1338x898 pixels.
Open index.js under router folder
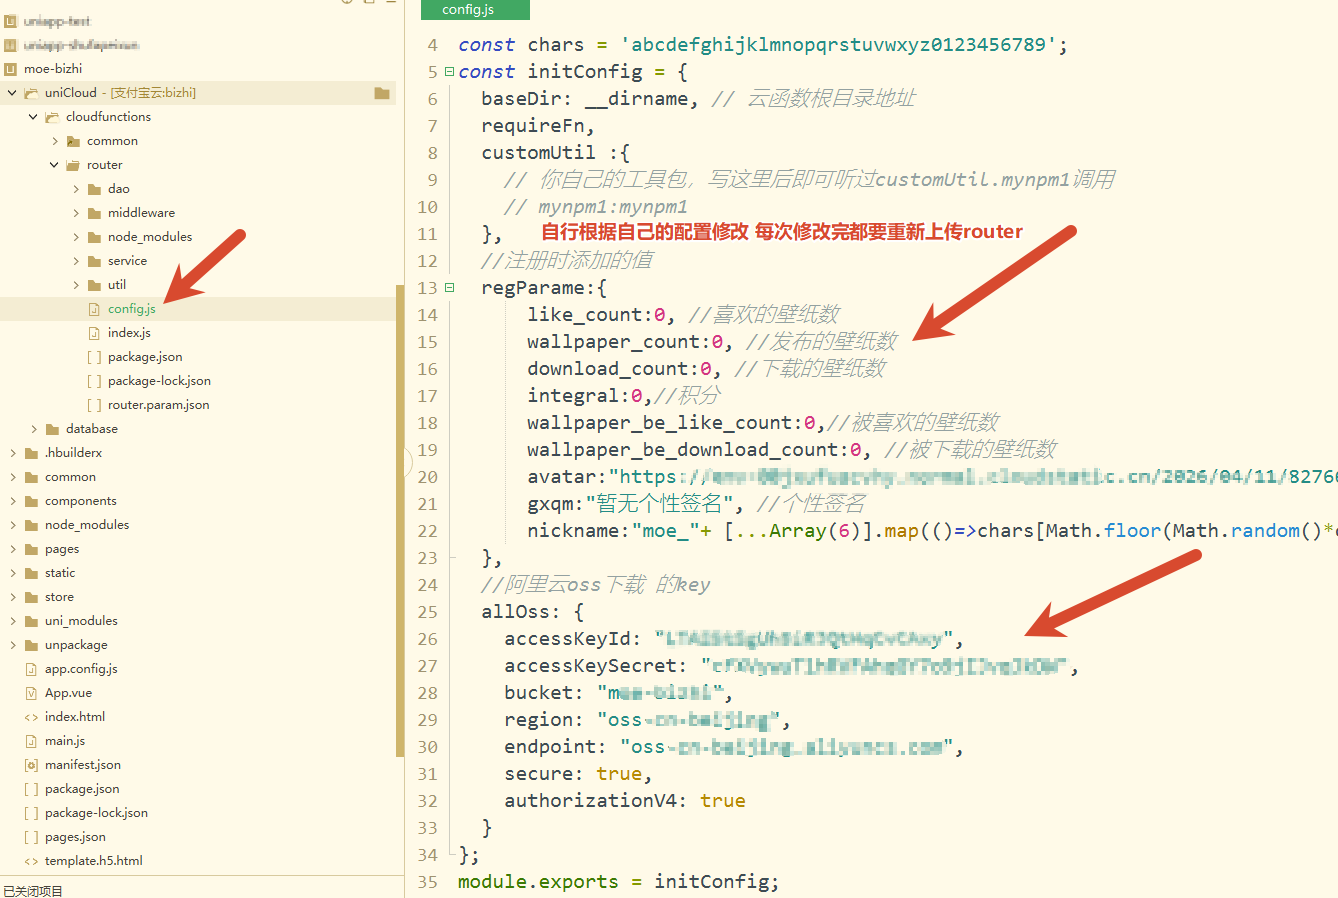(129, 333)
